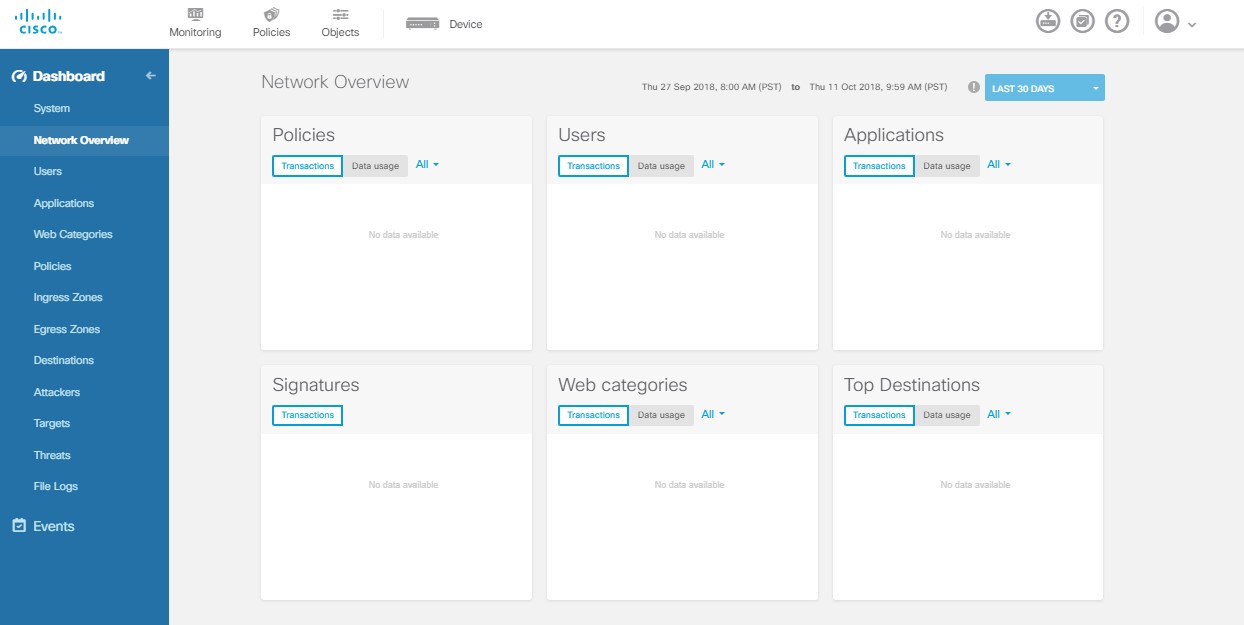Open the All filter dropdown in Applications widget
Image resolution: width=1244 pixels, height=625 pixels.
coord(998,164)
